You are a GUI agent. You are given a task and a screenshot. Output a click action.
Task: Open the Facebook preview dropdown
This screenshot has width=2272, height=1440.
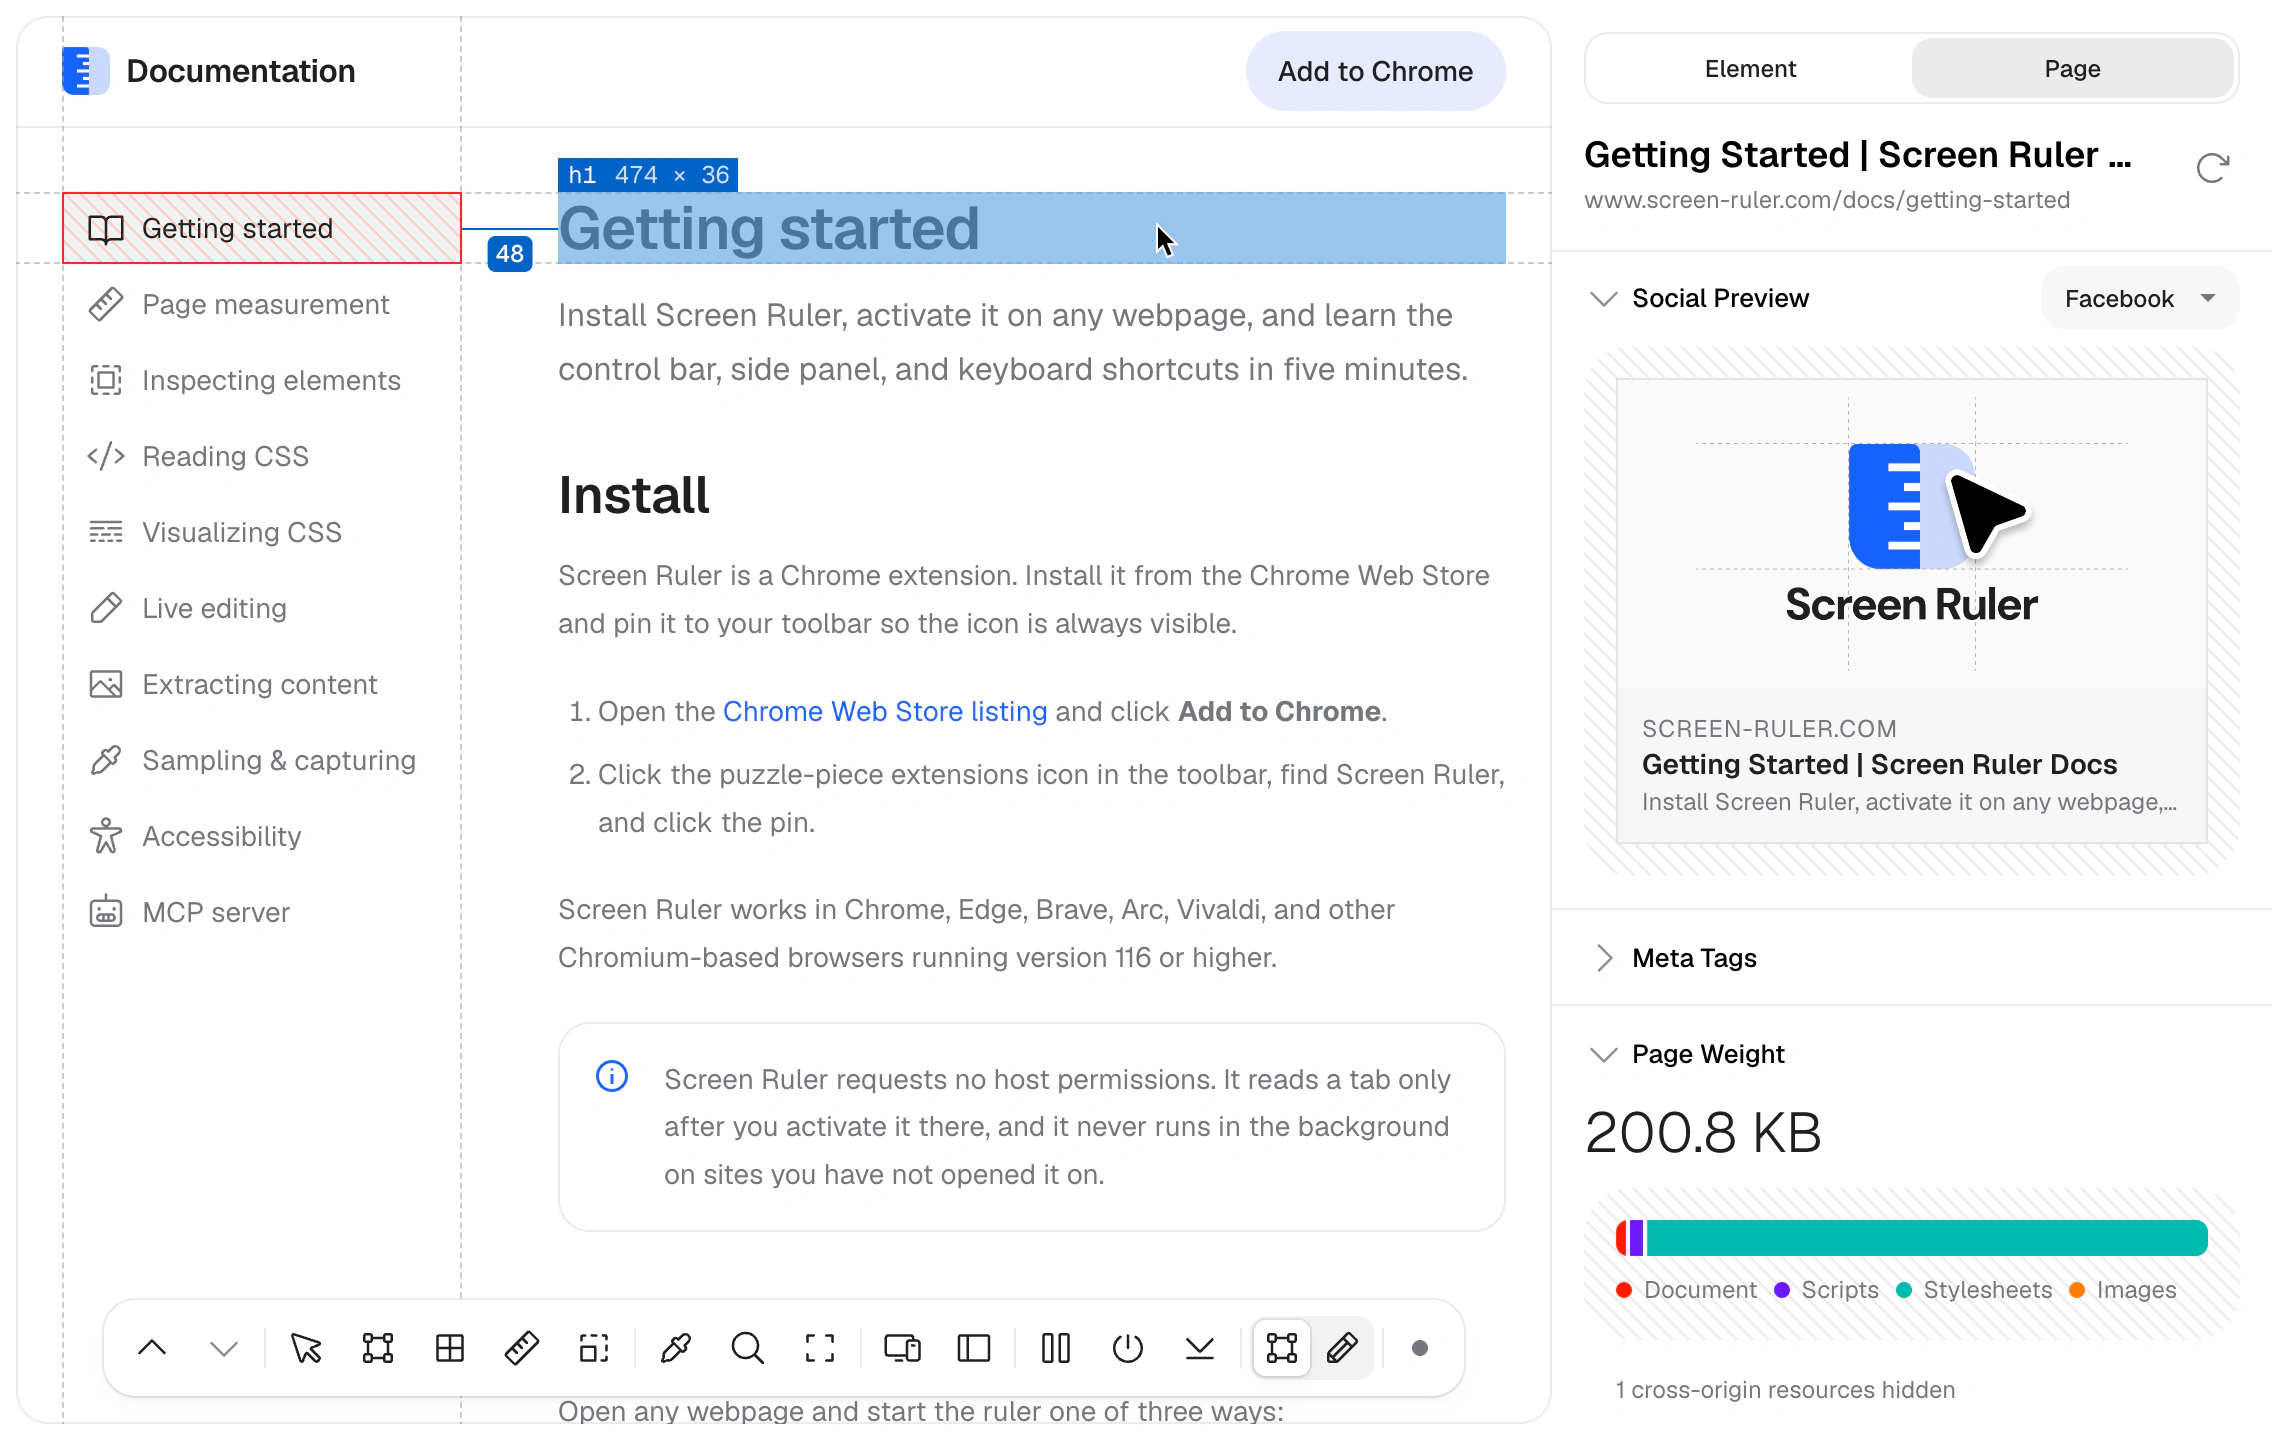coord(2140,298)
